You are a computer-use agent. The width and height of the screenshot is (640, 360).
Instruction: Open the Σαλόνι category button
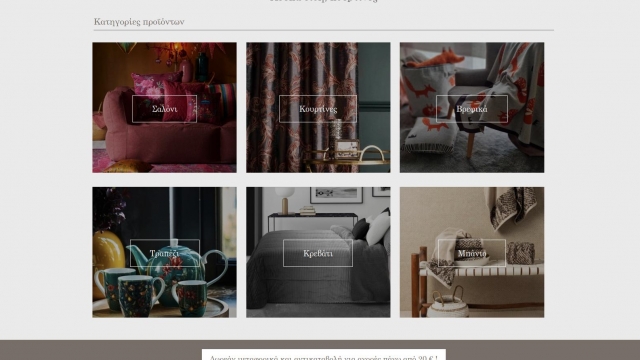(x=164, y=109)
